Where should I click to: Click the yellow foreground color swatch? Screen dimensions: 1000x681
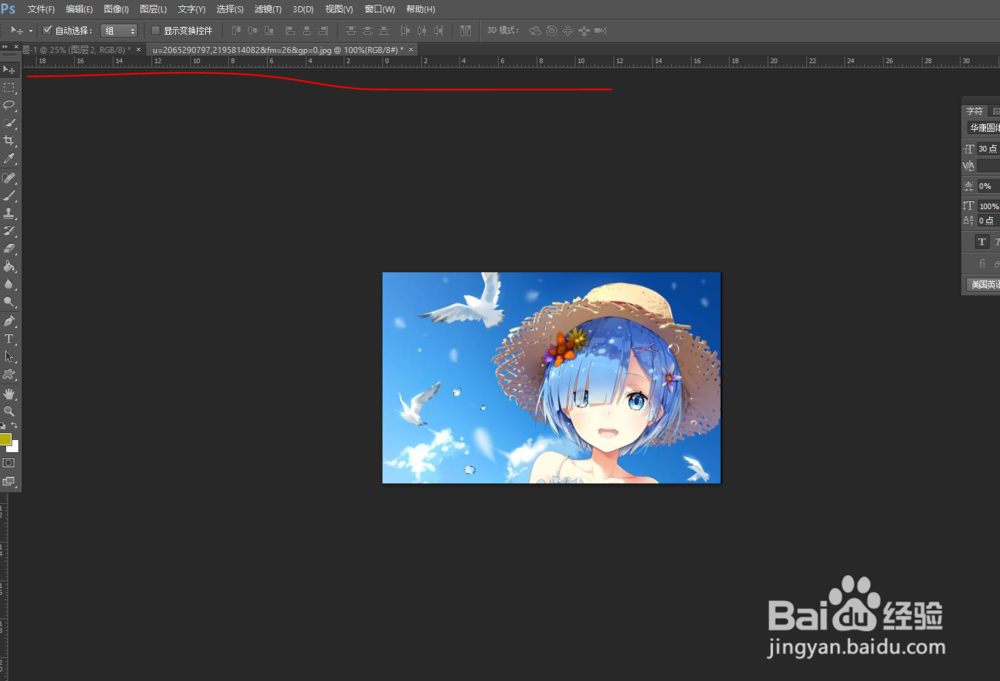[5, 439]
